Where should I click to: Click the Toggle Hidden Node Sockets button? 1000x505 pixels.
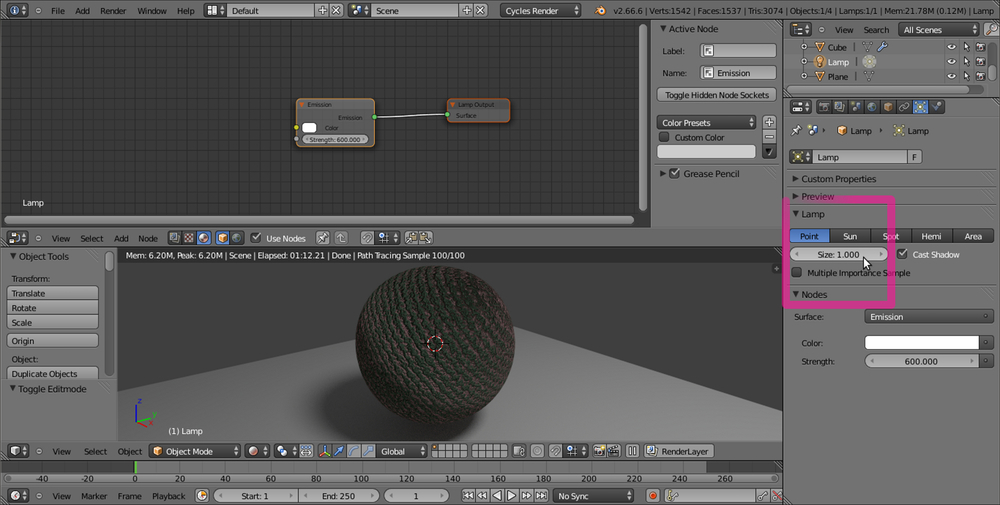point(716,95)
